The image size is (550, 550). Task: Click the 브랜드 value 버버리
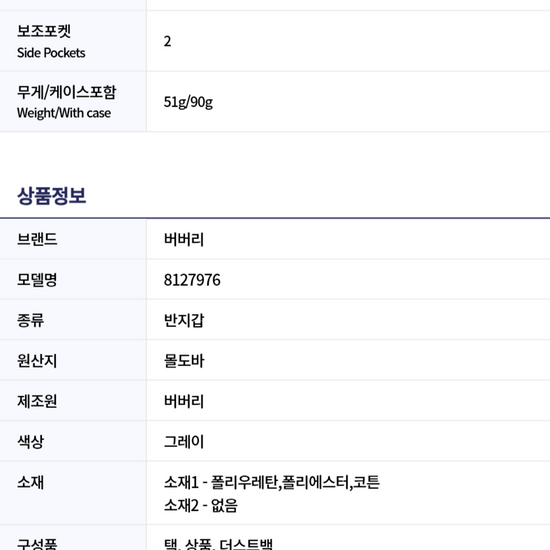tap(184, 239)
